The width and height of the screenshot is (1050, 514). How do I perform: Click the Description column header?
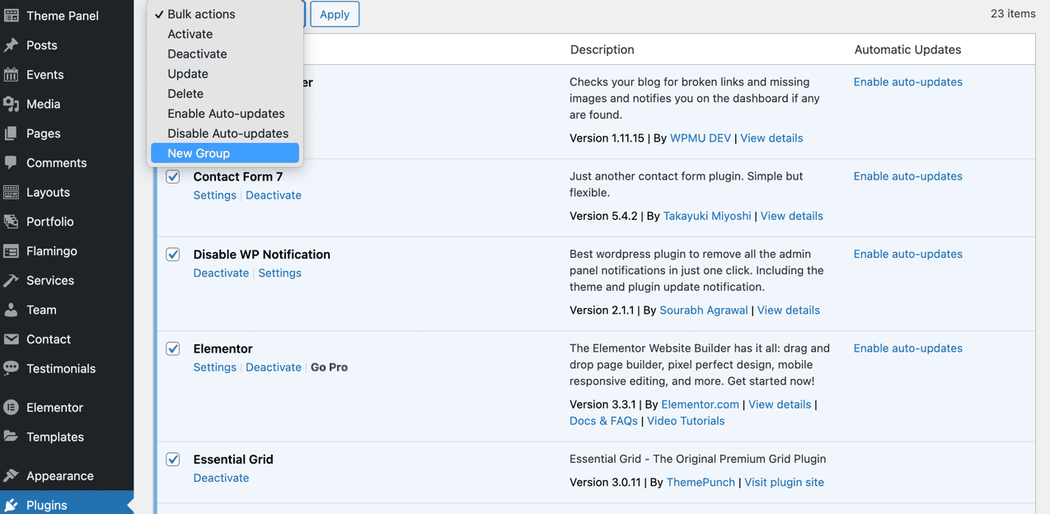(x=602, y=50)
